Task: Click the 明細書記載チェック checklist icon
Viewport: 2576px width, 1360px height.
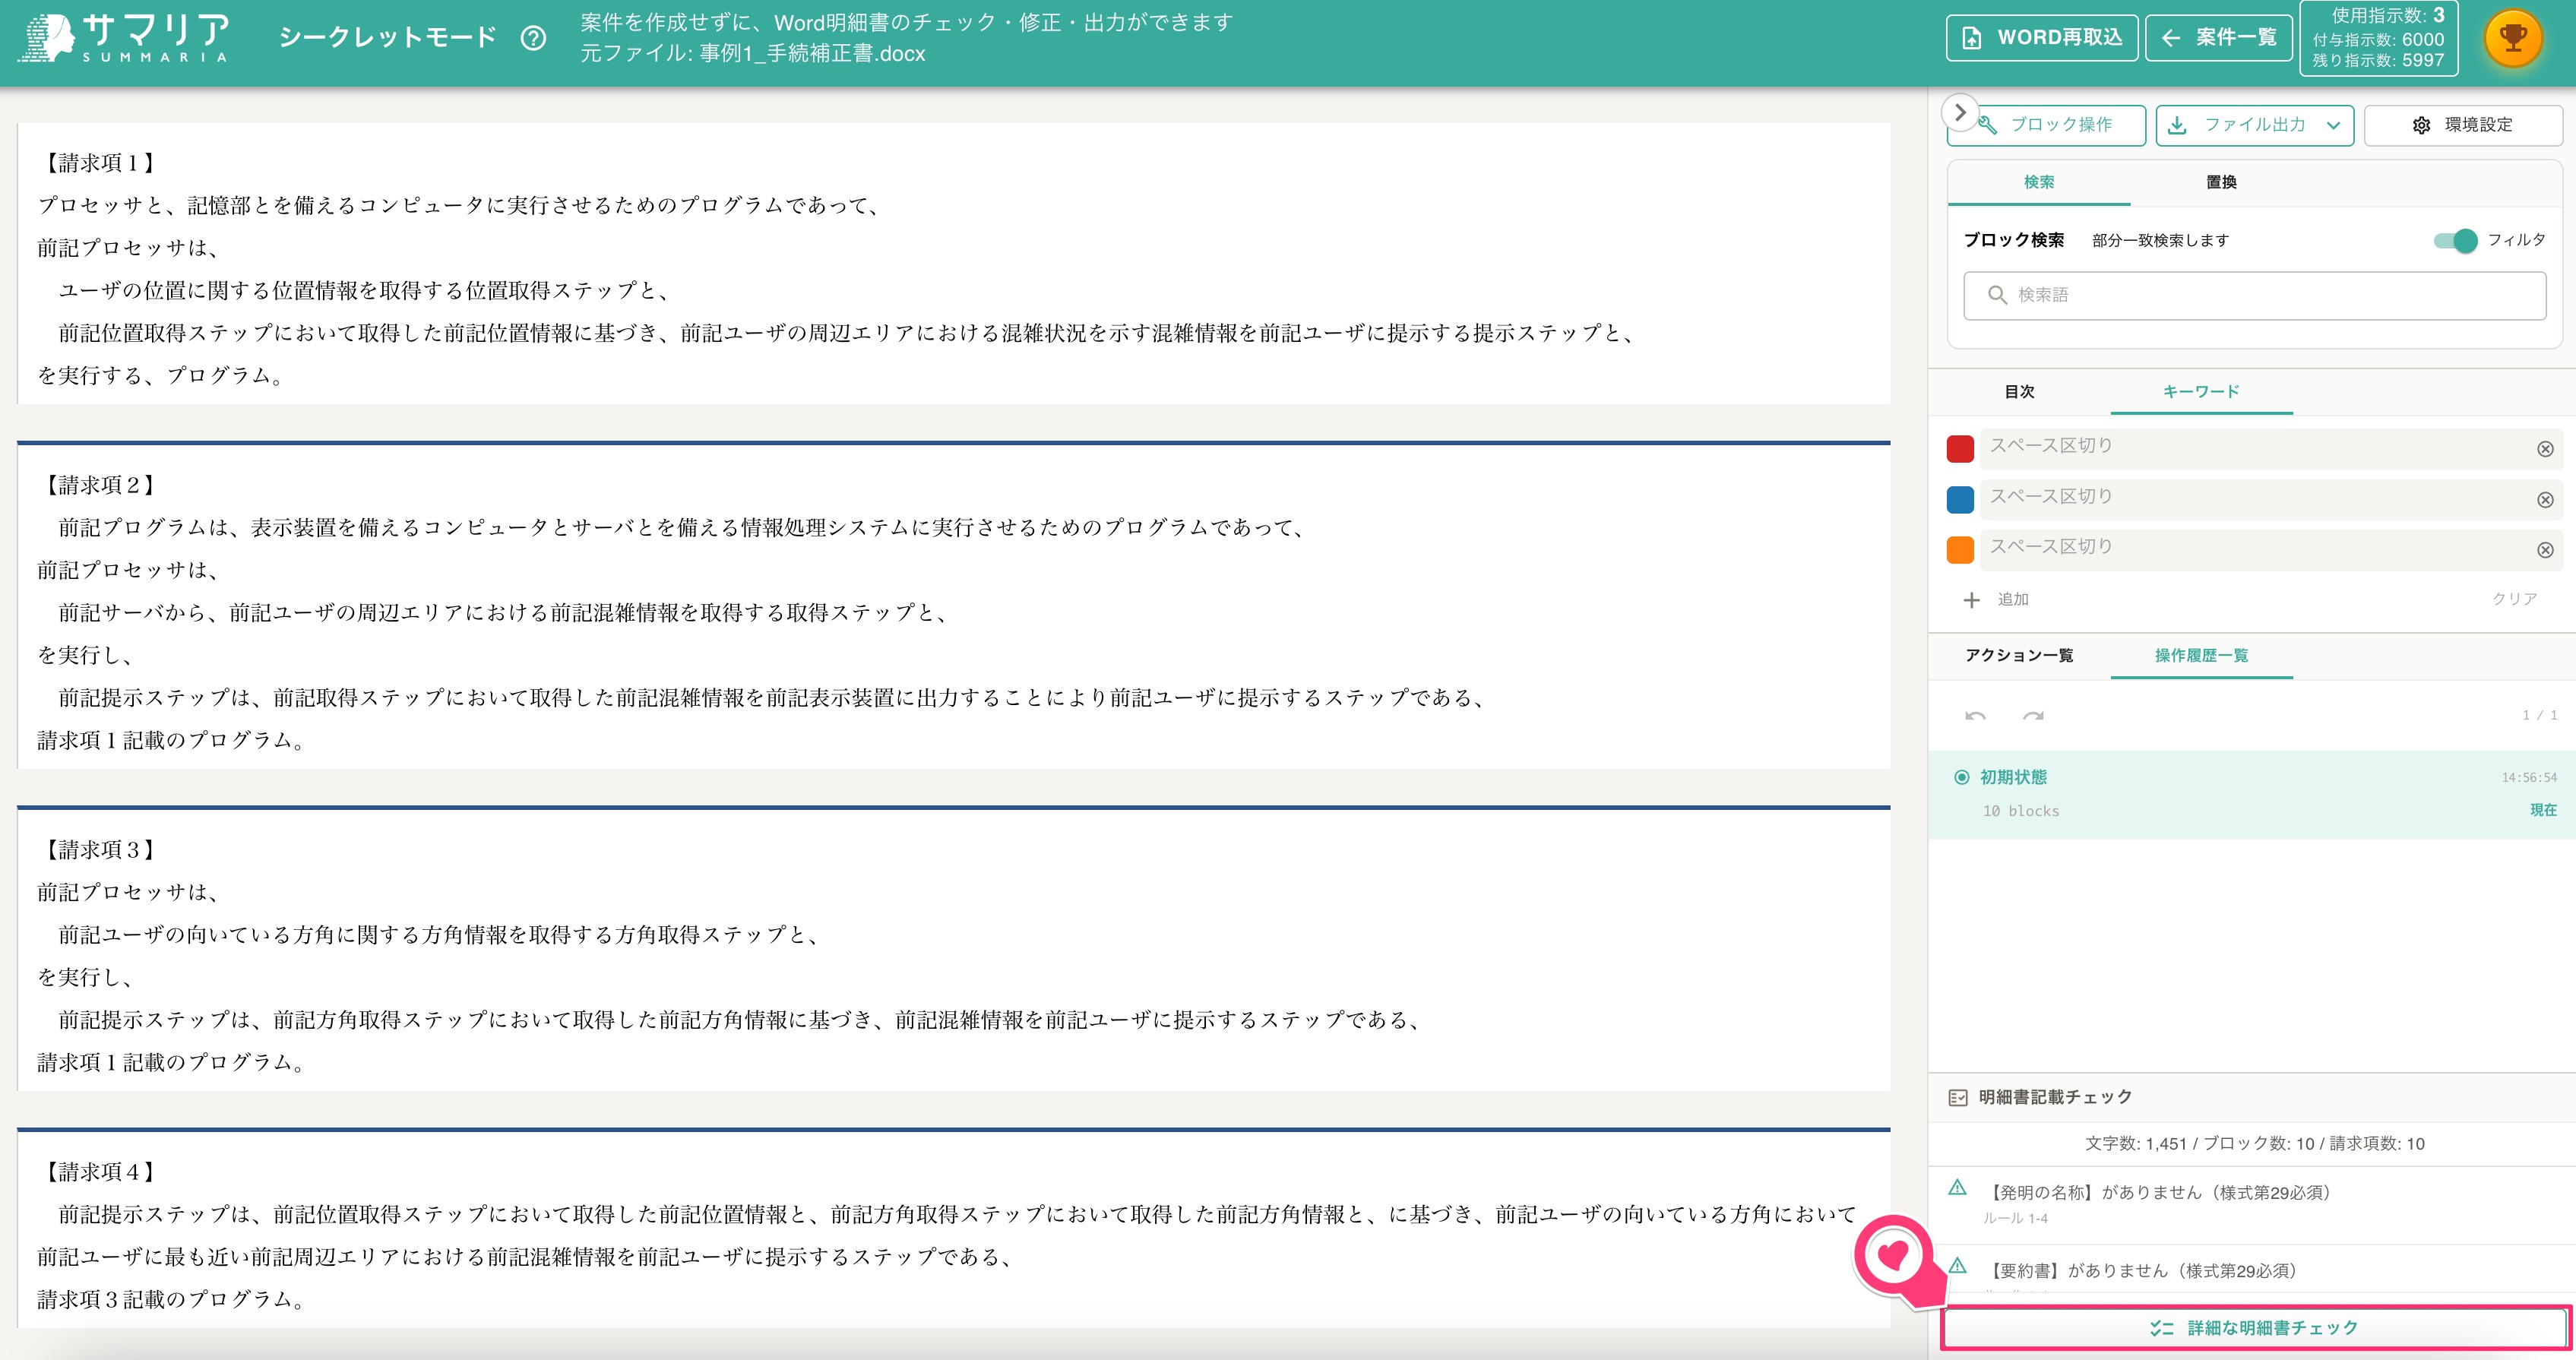Action: [x=1958, y=1098]
